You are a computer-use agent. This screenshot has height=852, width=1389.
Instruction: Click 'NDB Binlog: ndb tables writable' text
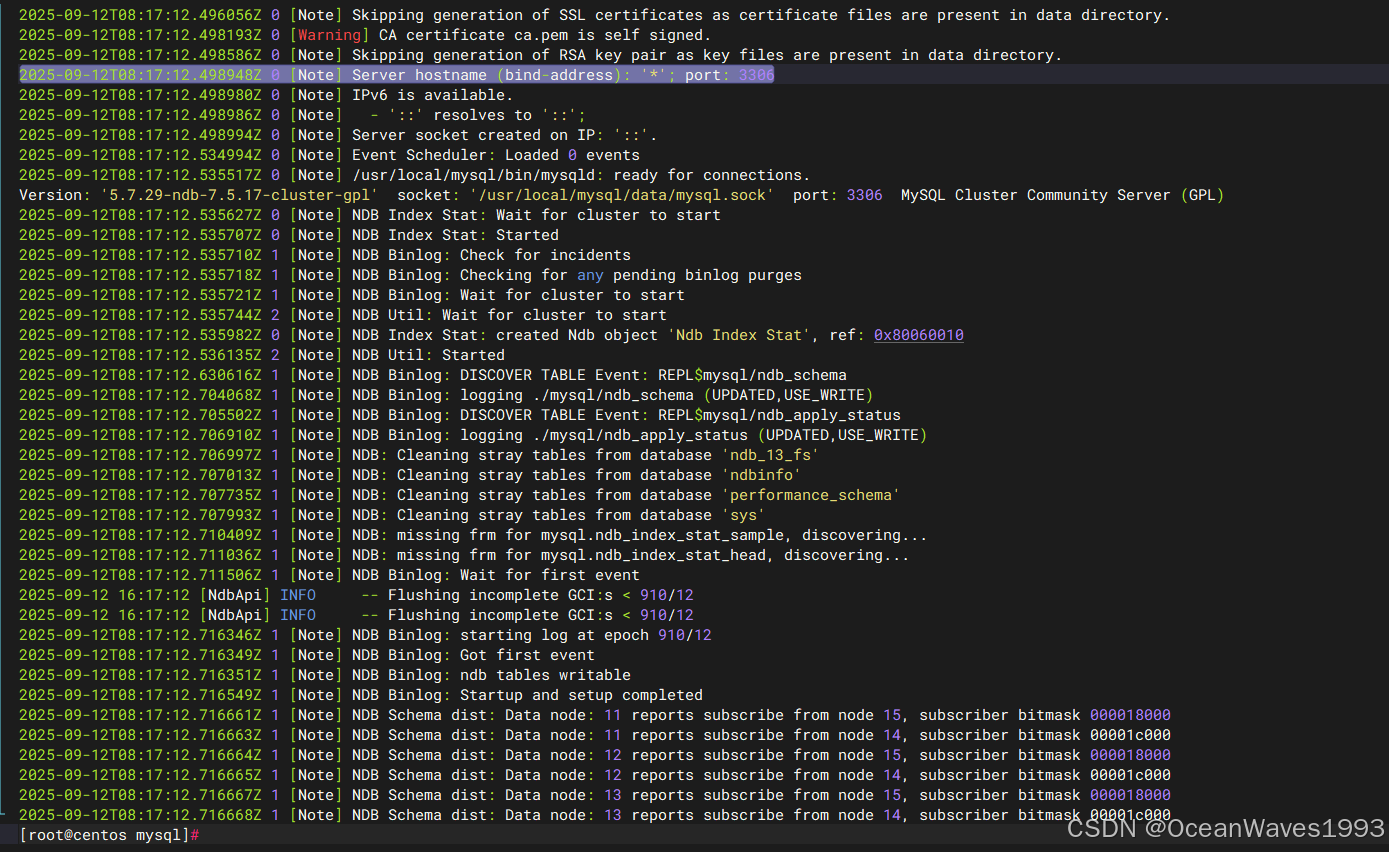pos(491,675)
